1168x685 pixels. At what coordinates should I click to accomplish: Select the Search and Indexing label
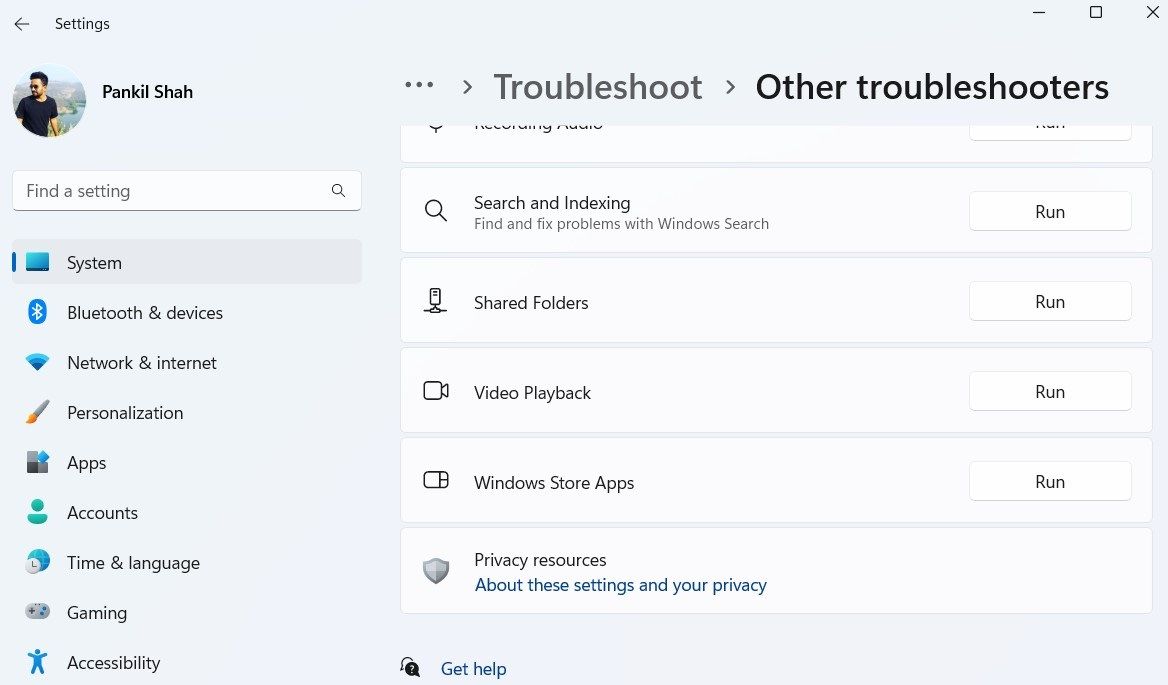point(552,203)
